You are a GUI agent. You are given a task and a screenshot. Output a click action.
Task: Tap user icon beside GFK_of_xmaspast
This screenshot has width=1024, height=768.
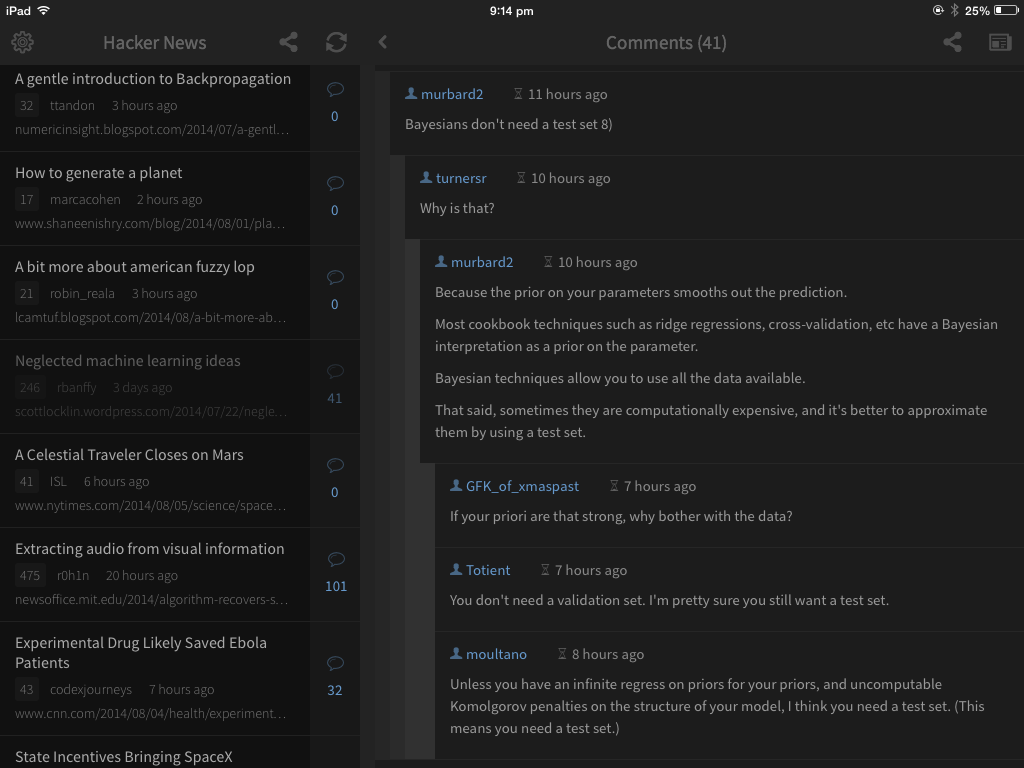coord(456,485)
